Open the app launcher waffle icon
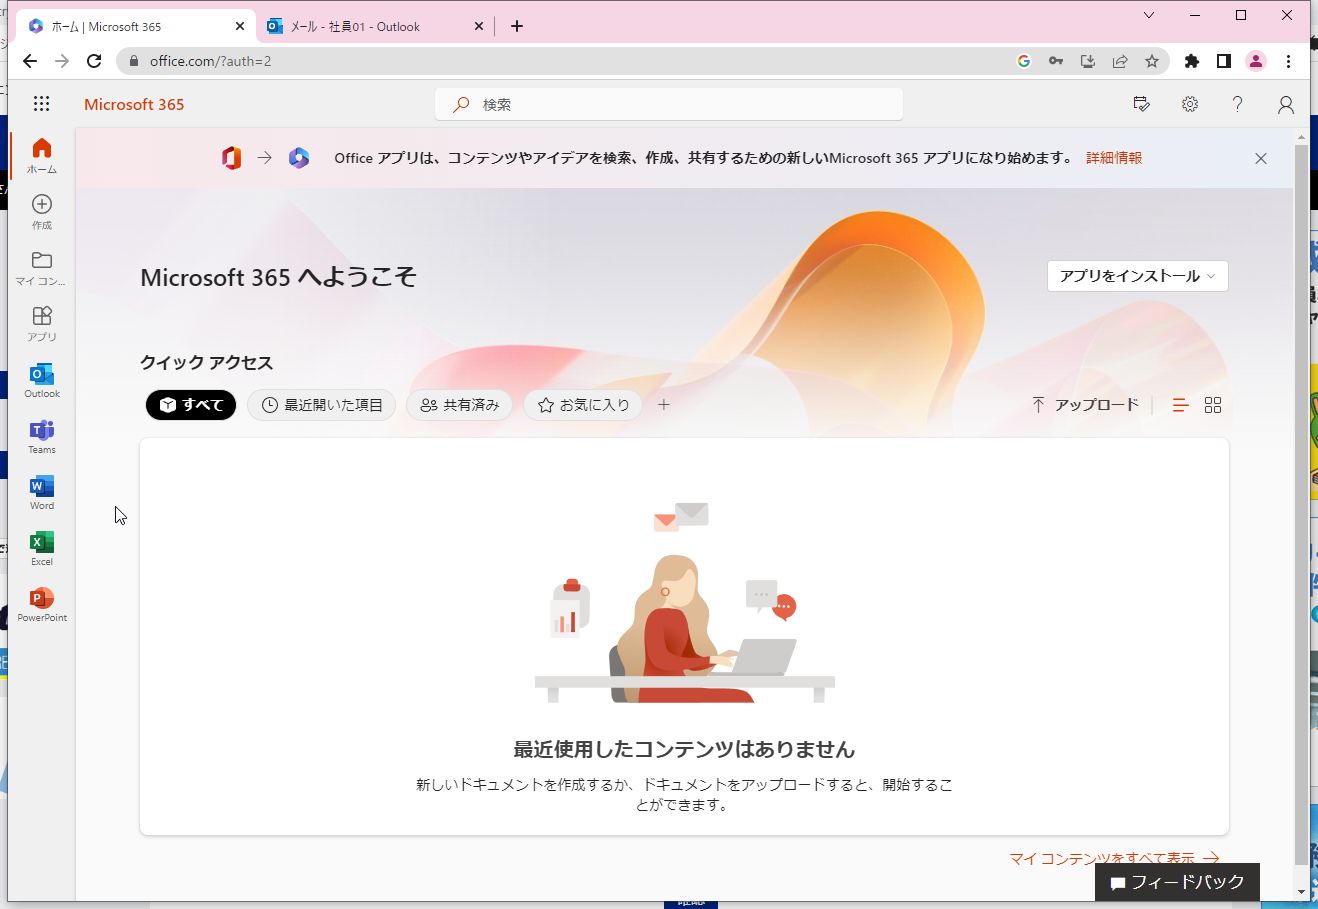1318x909 pixels. click(x=41, y=104)
